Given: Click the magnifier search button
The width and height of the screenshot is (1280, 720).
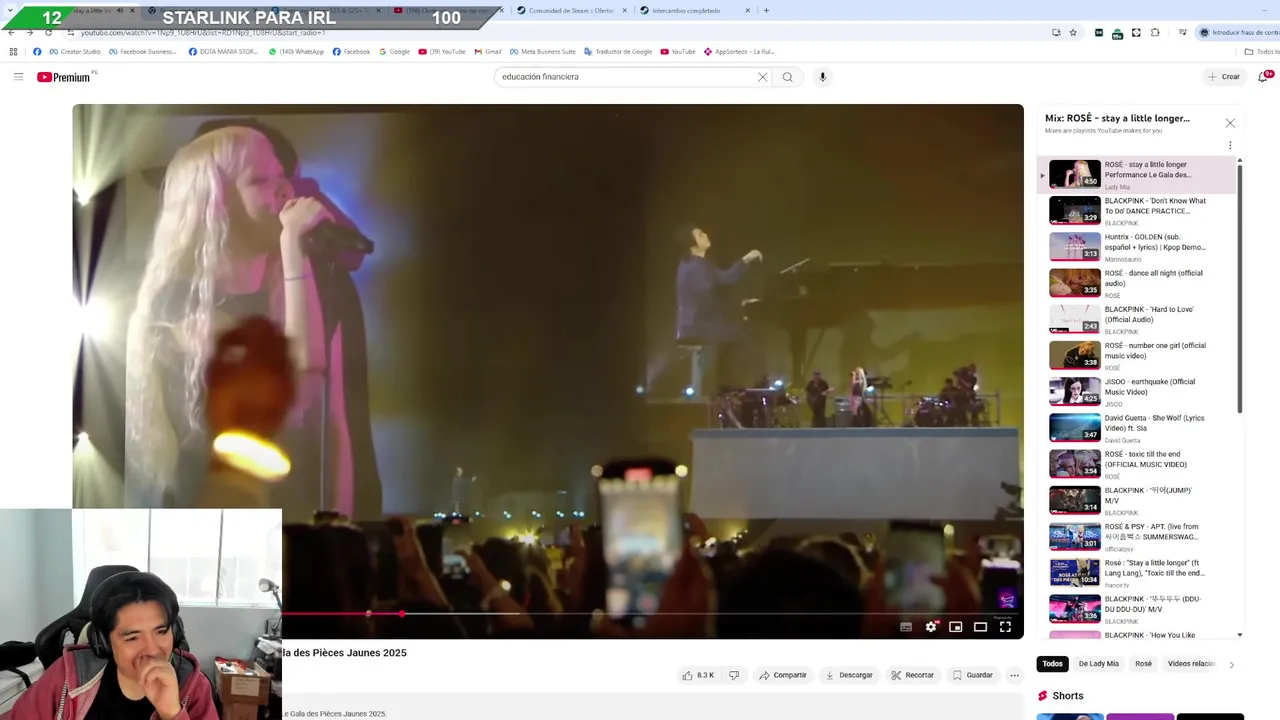Looking at the screenshot, I should [x=788, y=77].
